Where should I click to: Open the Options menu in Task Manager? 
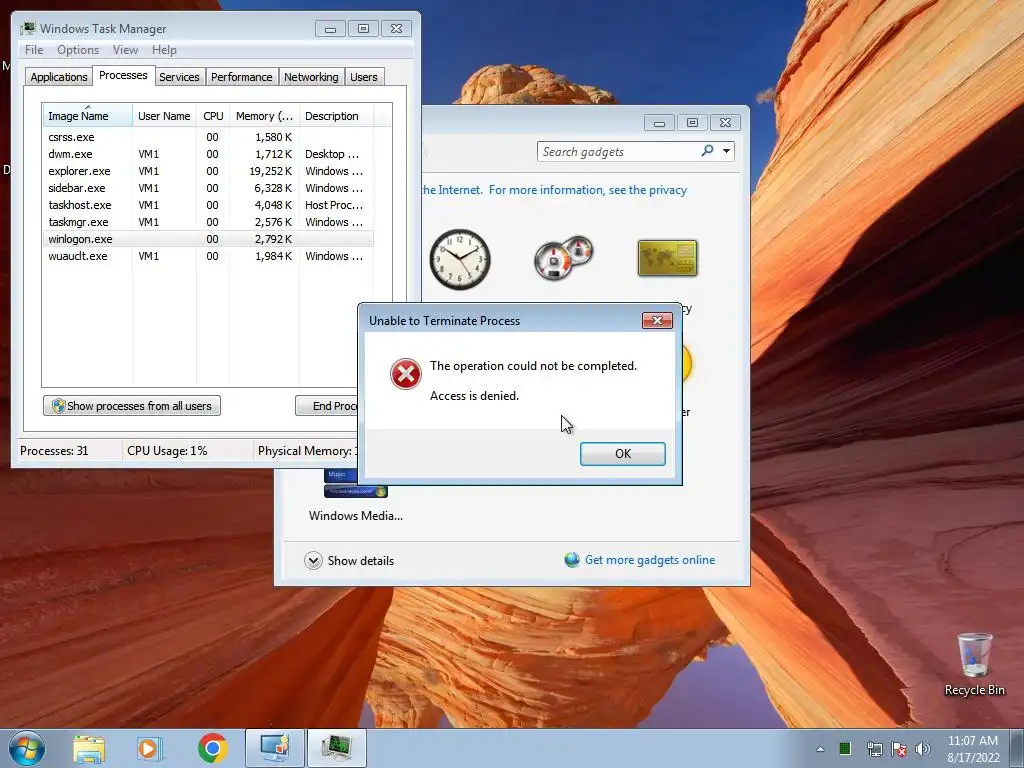pos(78,50)
